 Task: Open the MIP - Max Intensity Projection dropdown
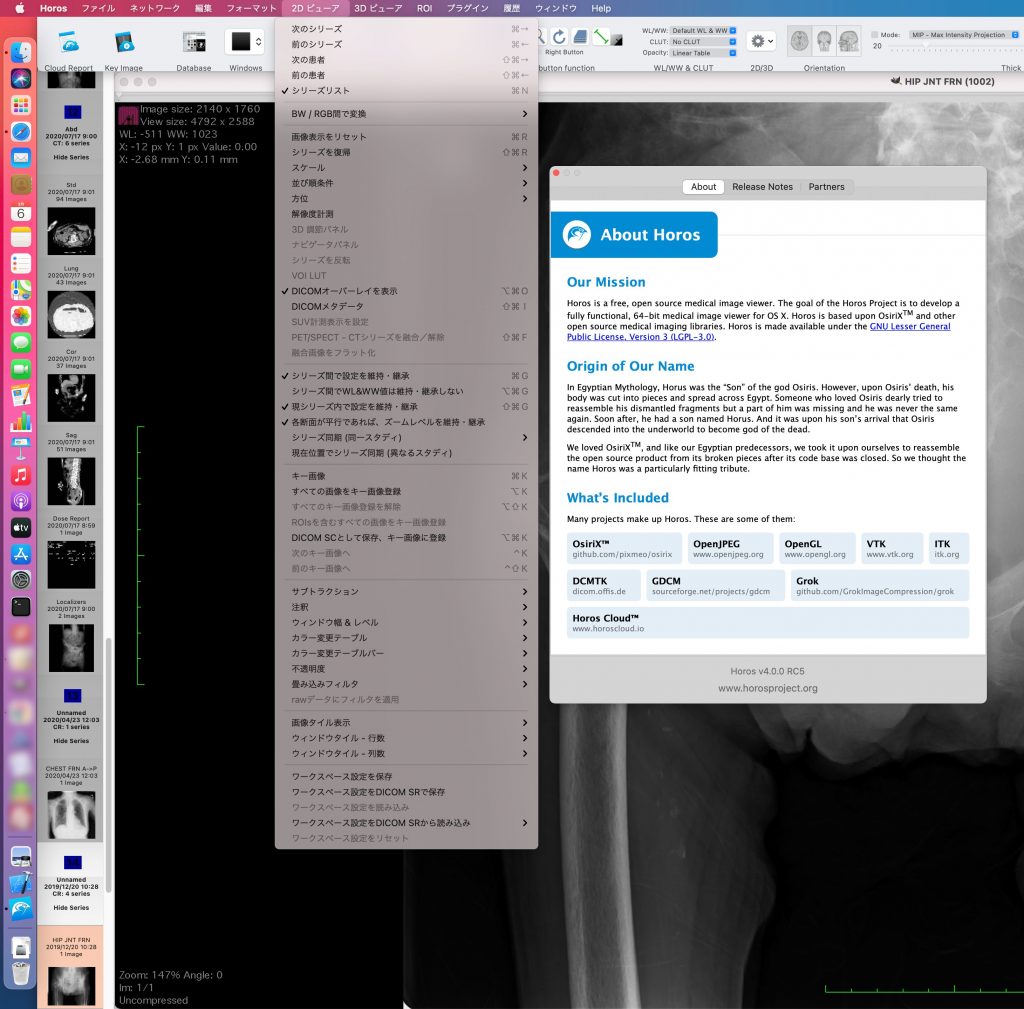tap(964, 35)
